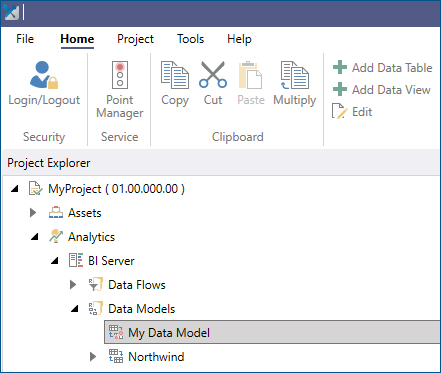Select the Data Flows tree item

tap(137, 285)
